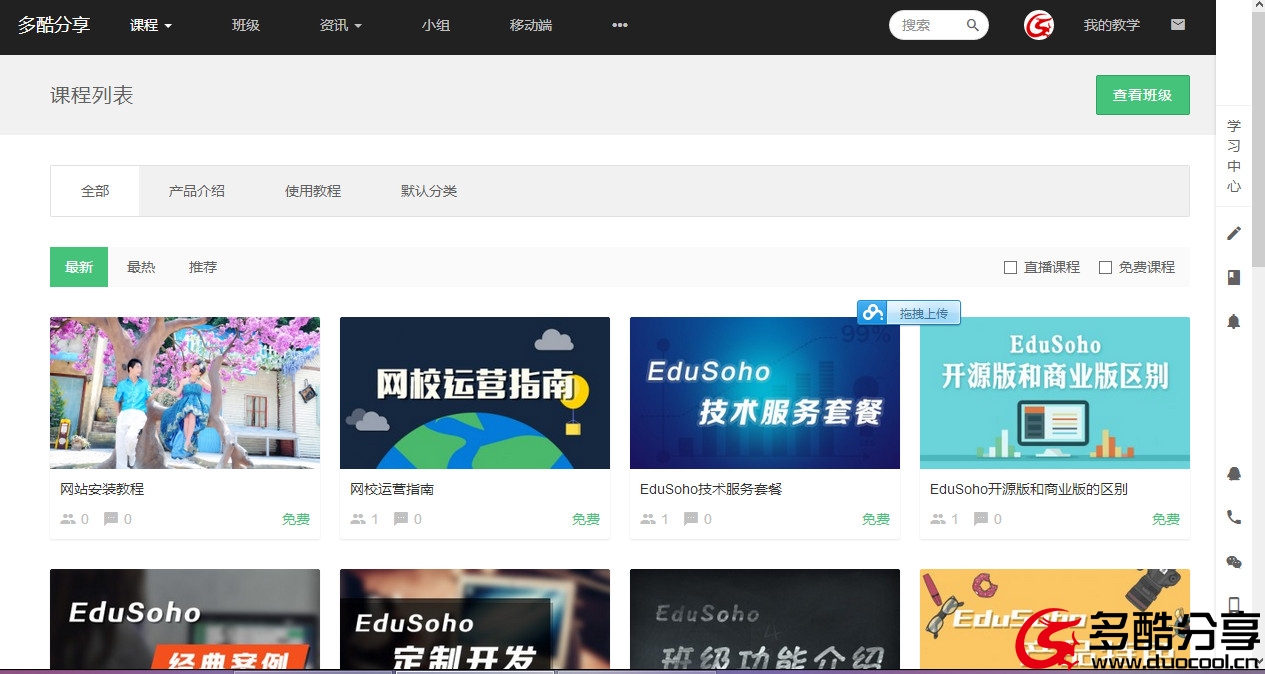This screenshot has height=674, width=1265.
Task: Click the phone icon in right sidebar
Action: coord(1234,517)
